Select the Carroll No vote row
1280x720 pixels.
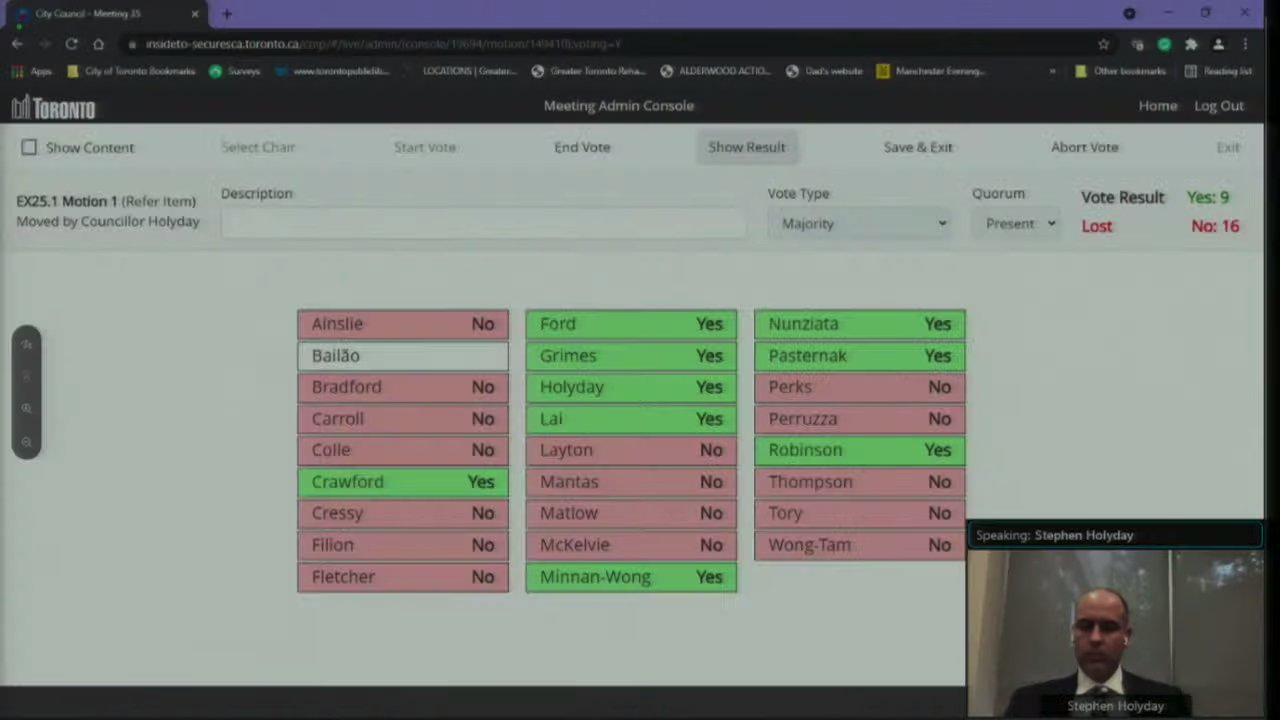pyautogui.click(x=403, y=419)
